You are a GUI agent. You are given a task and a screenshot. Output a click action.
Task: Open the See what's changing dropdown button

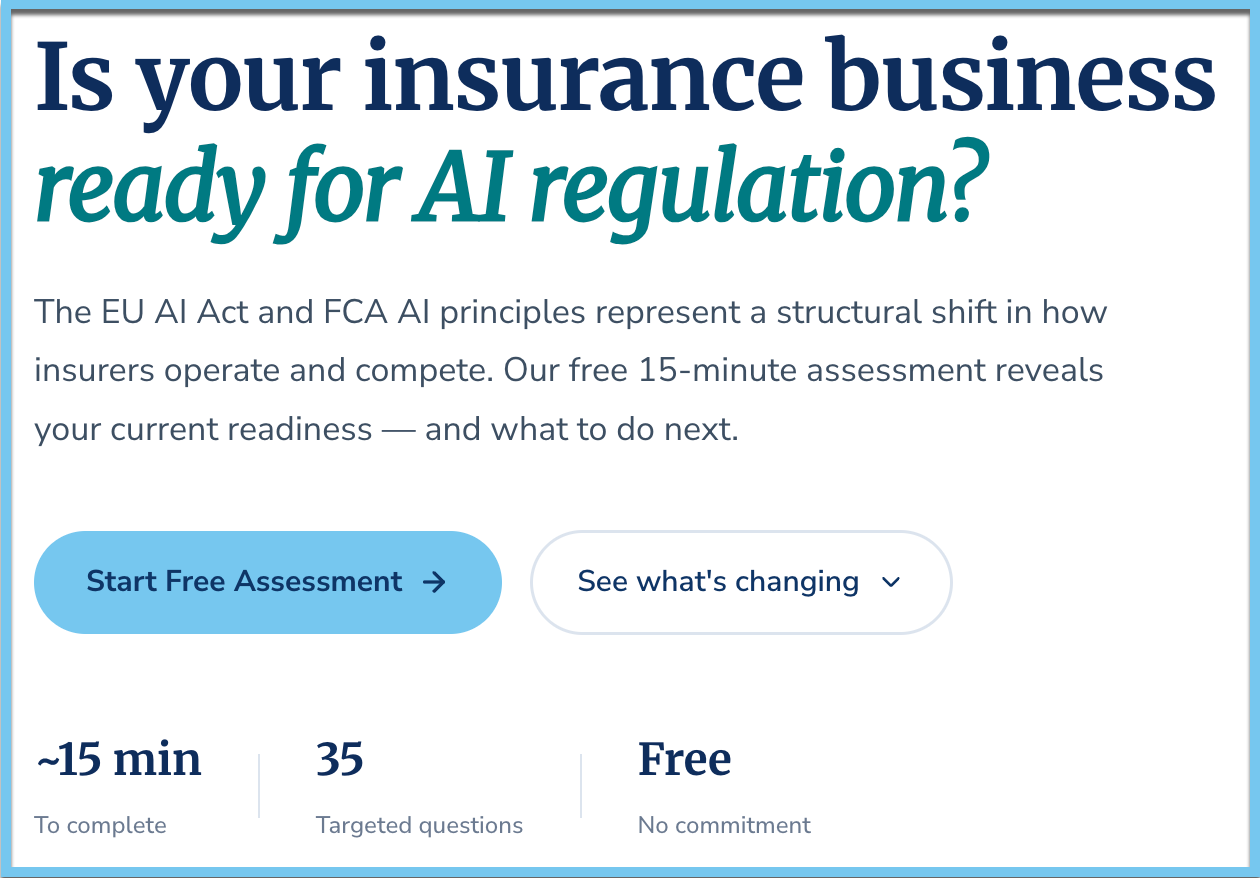pos(741,582)
